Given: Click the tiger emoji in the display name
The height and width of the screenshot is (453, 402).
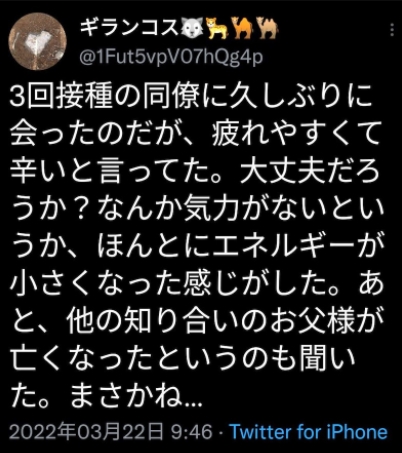Looking at the screenshot, I should (217, 28).
